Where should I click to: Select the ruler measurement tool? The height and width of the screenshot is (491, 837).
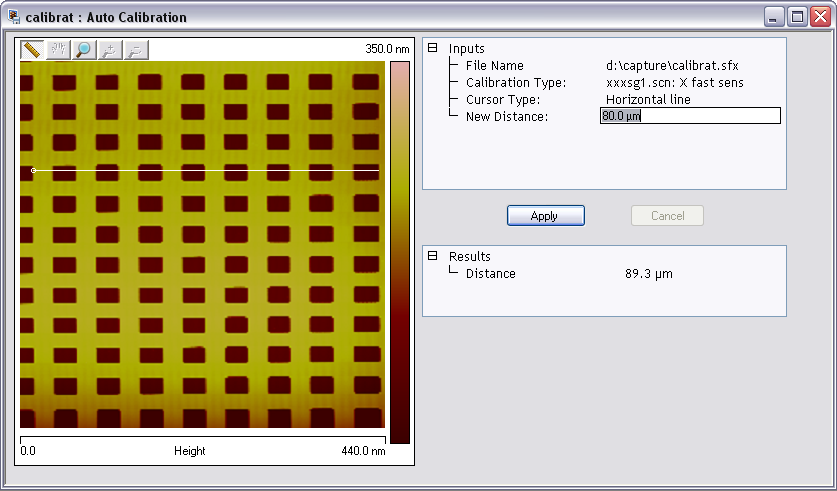[32, 49]
